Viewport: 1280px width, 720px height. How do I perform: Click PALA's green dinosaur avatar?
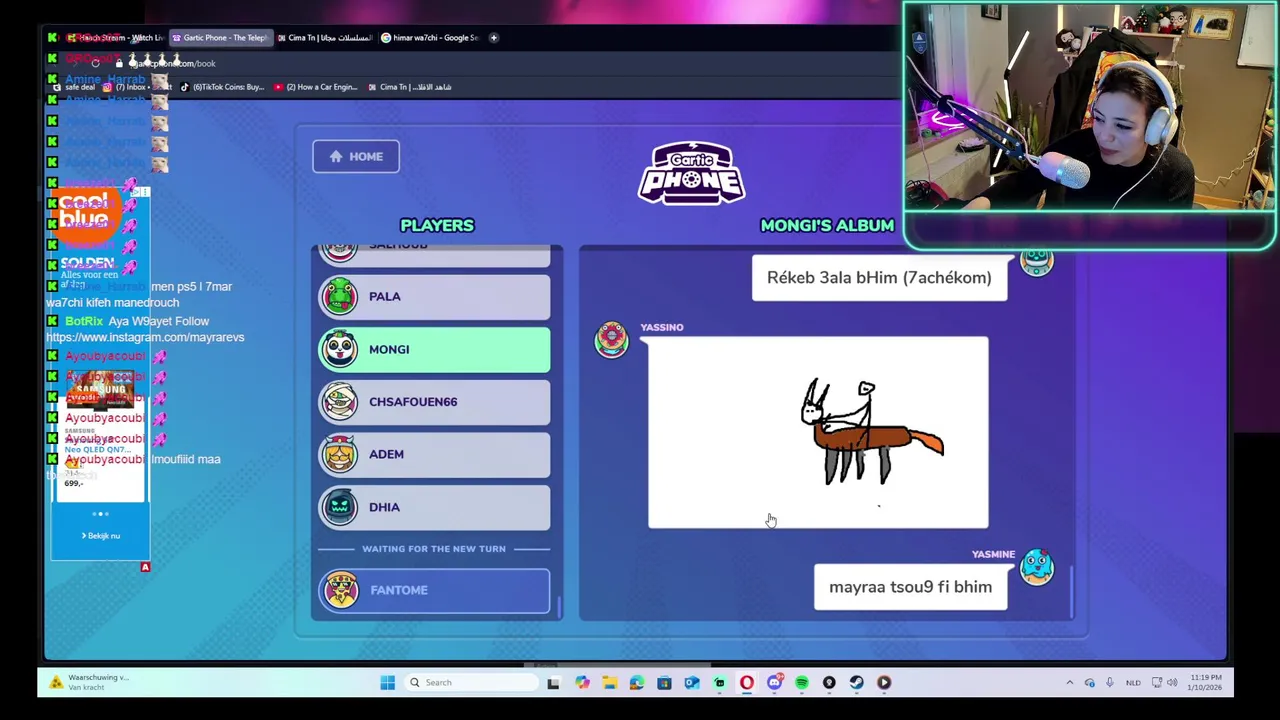pos(340,296)
